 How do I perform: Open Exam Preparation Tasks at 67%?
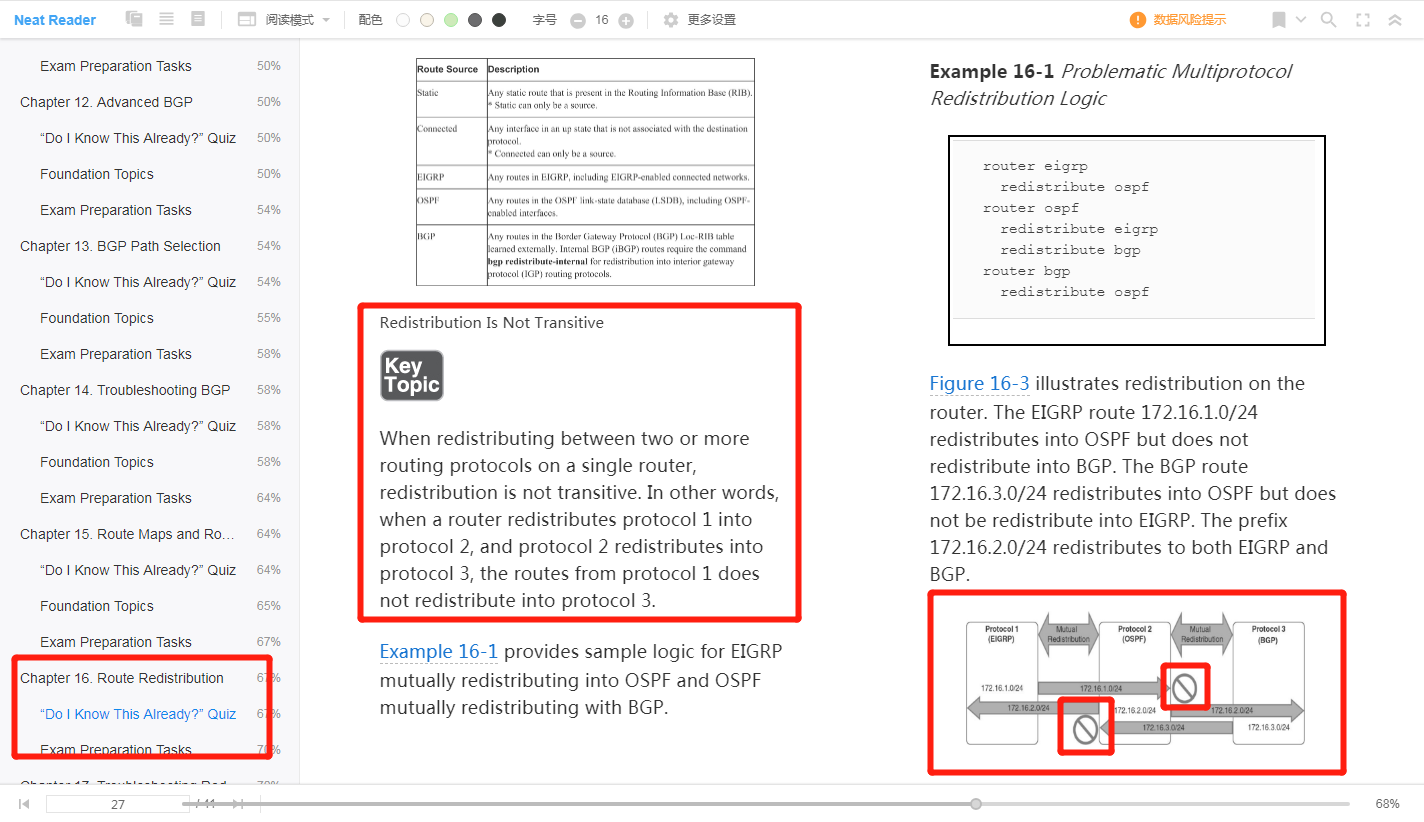tap(116, 642)
